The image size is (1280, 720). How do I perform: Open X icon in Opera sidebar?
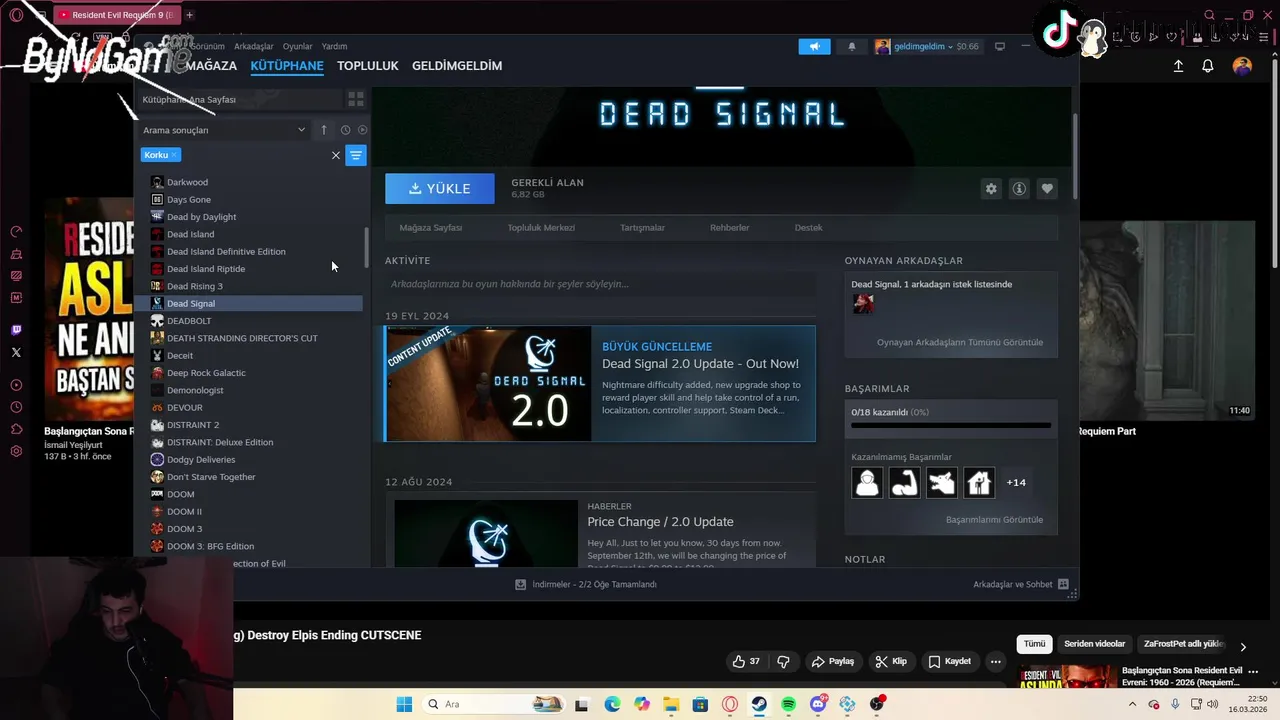[x=16, y=352]
